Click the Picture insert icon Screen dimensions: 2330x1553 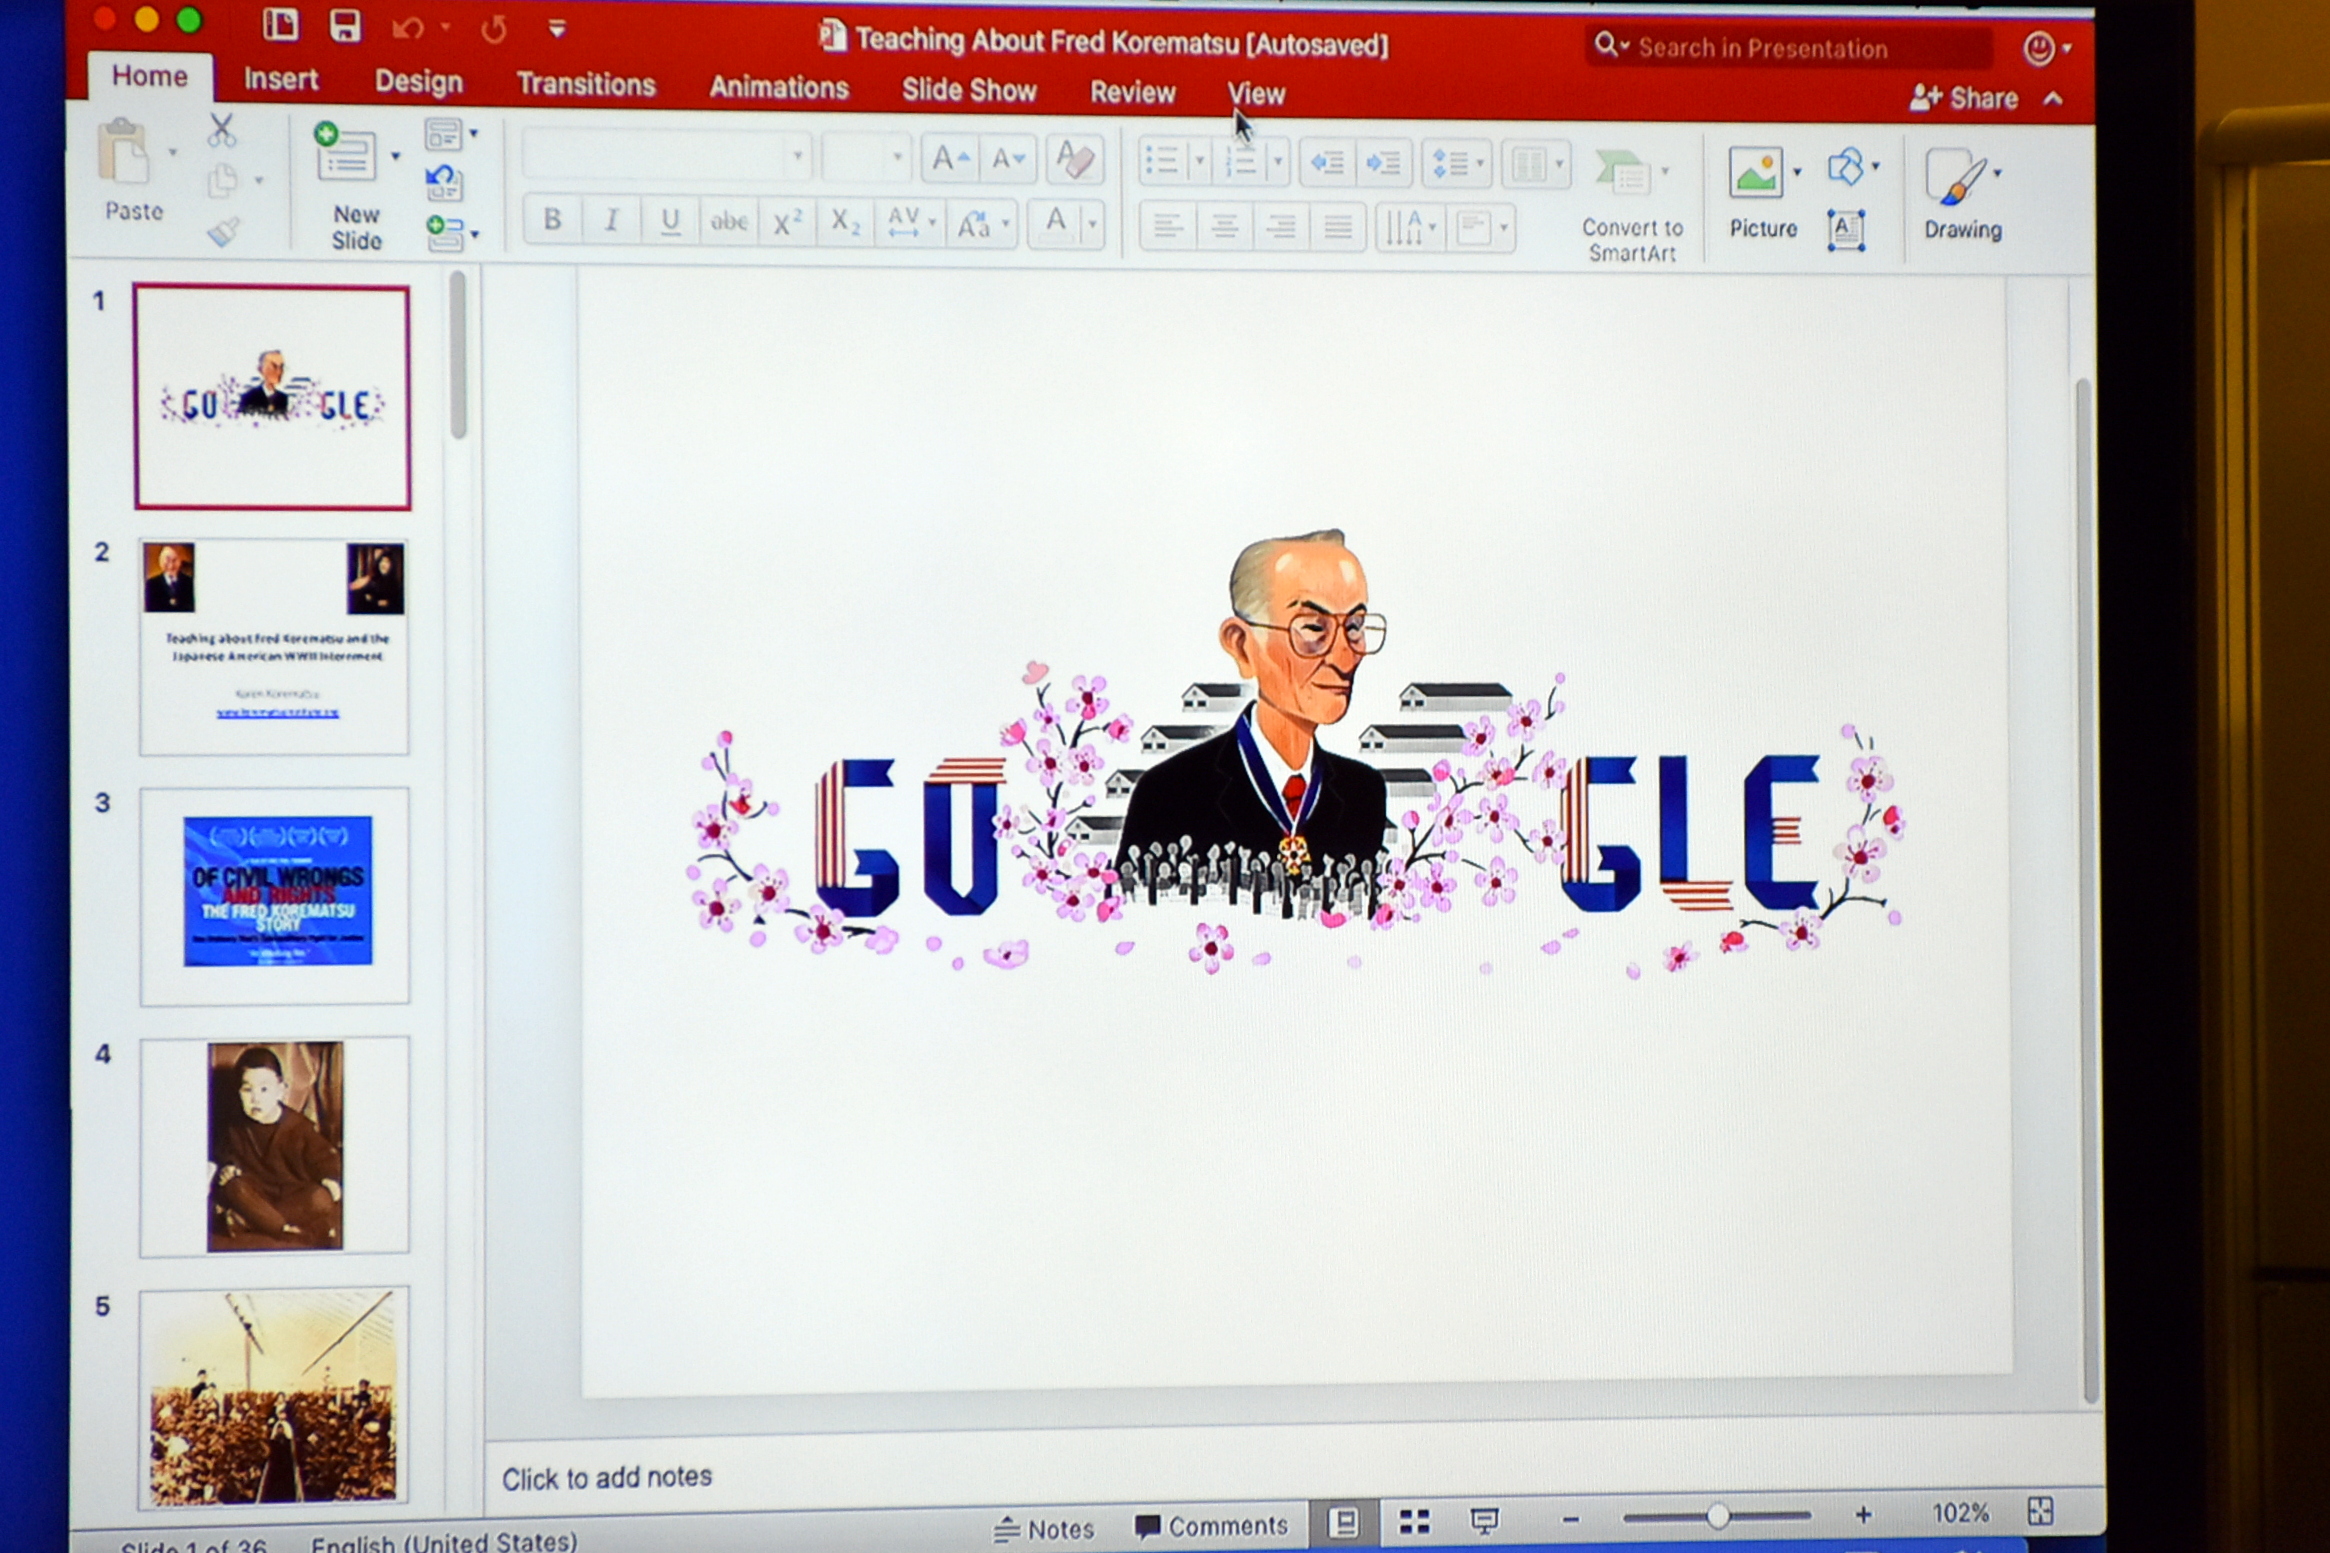tap(1756, 174)
